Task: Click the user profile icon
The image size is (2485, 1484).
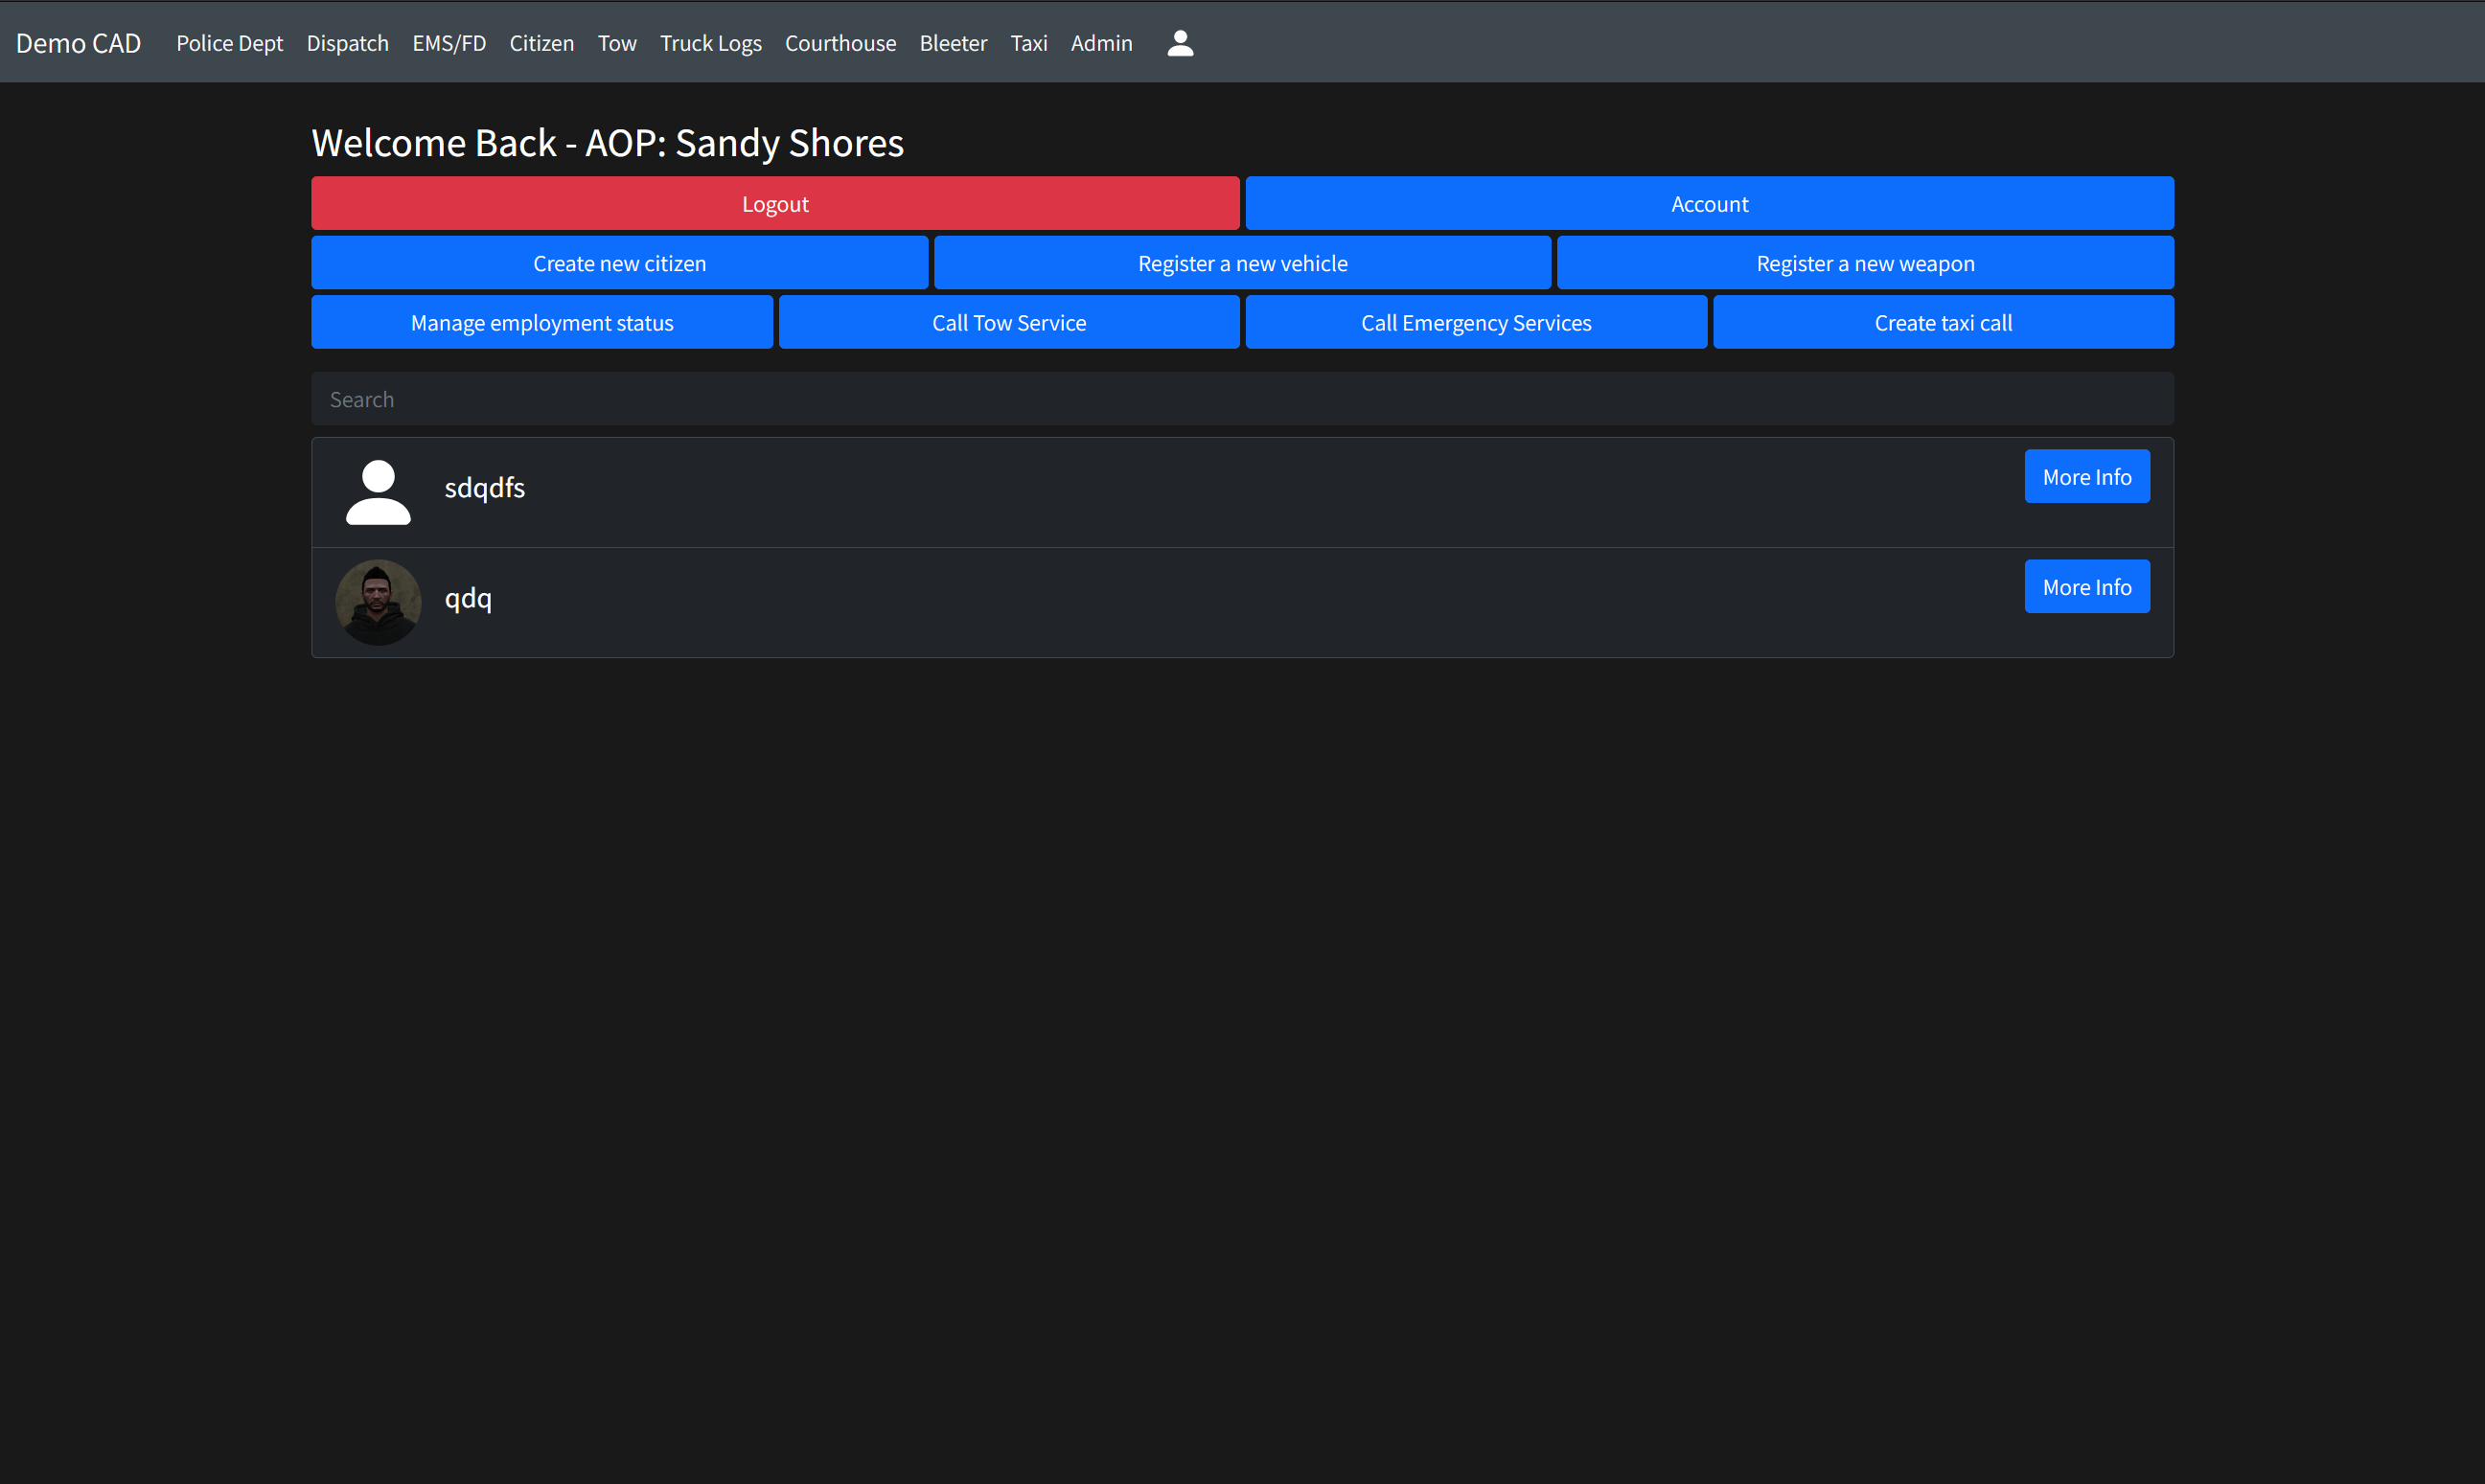Action: click(1181, 42)
